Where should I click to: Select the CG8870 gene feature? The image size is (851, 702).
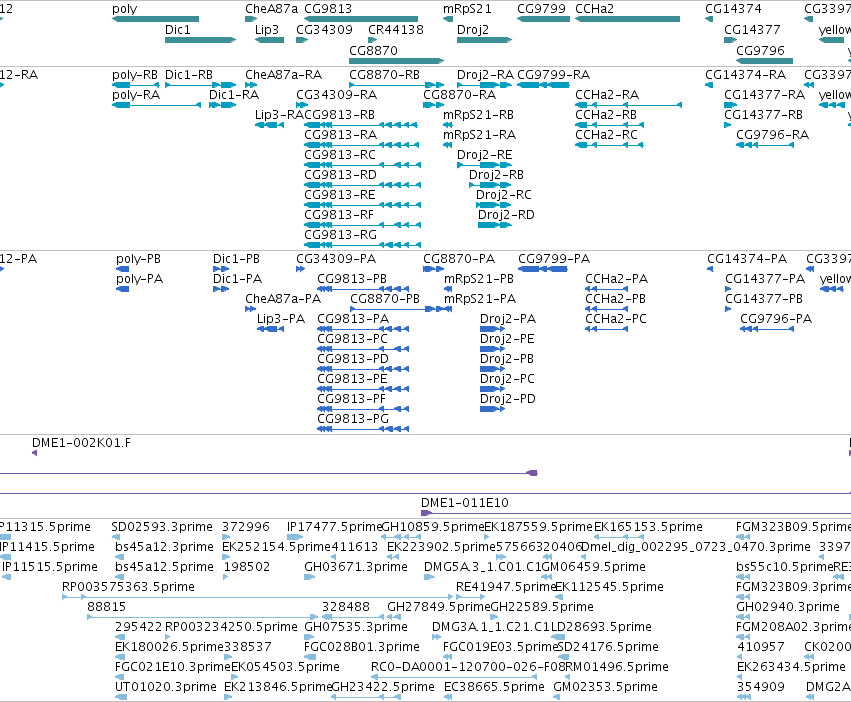(x=396, y=61)
